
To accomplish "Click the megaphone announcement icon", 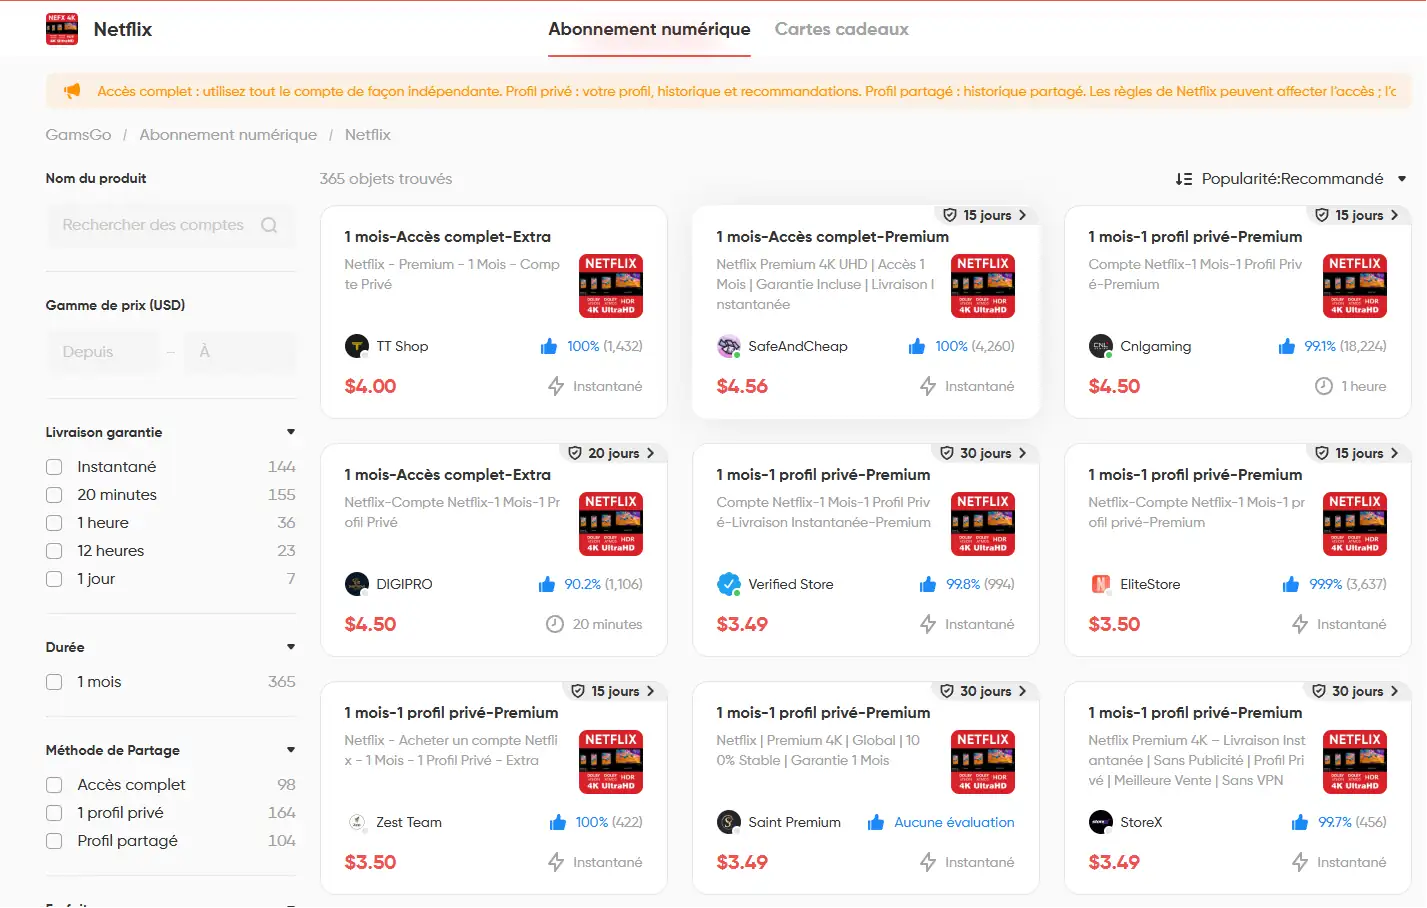I will [x=72, y=91].
